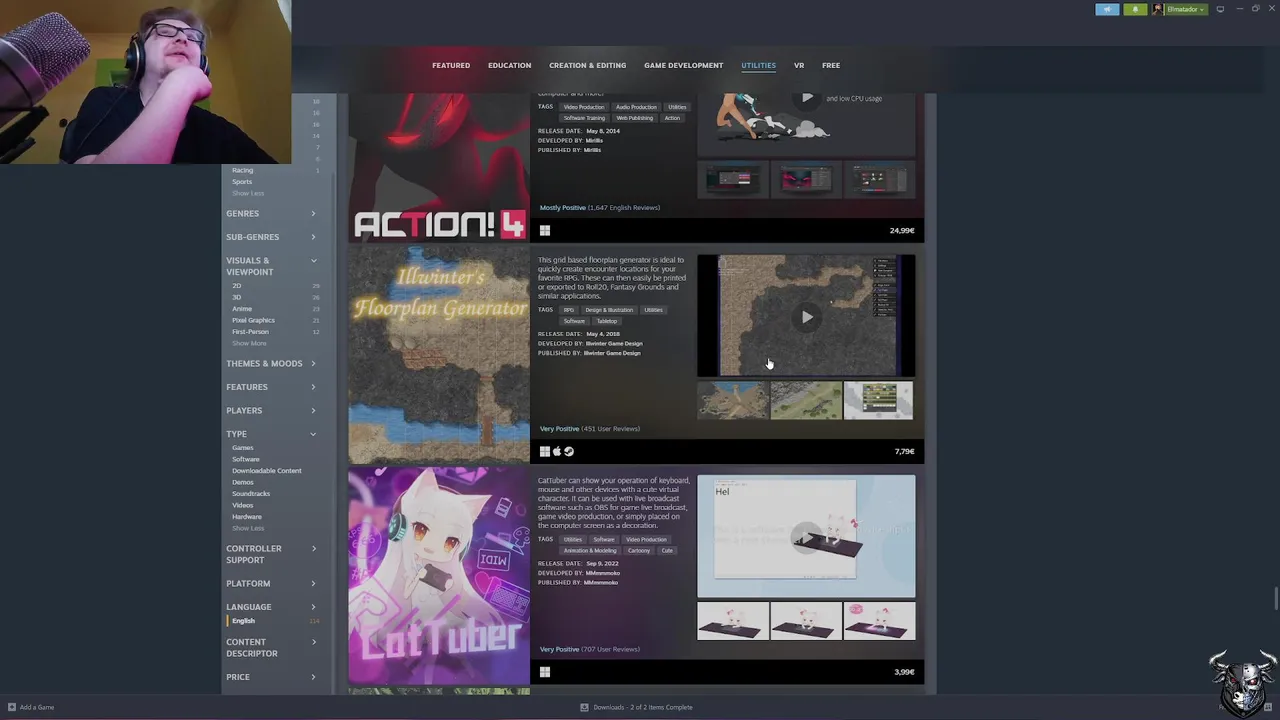Filter genre by Sports

tap(242, 182)
